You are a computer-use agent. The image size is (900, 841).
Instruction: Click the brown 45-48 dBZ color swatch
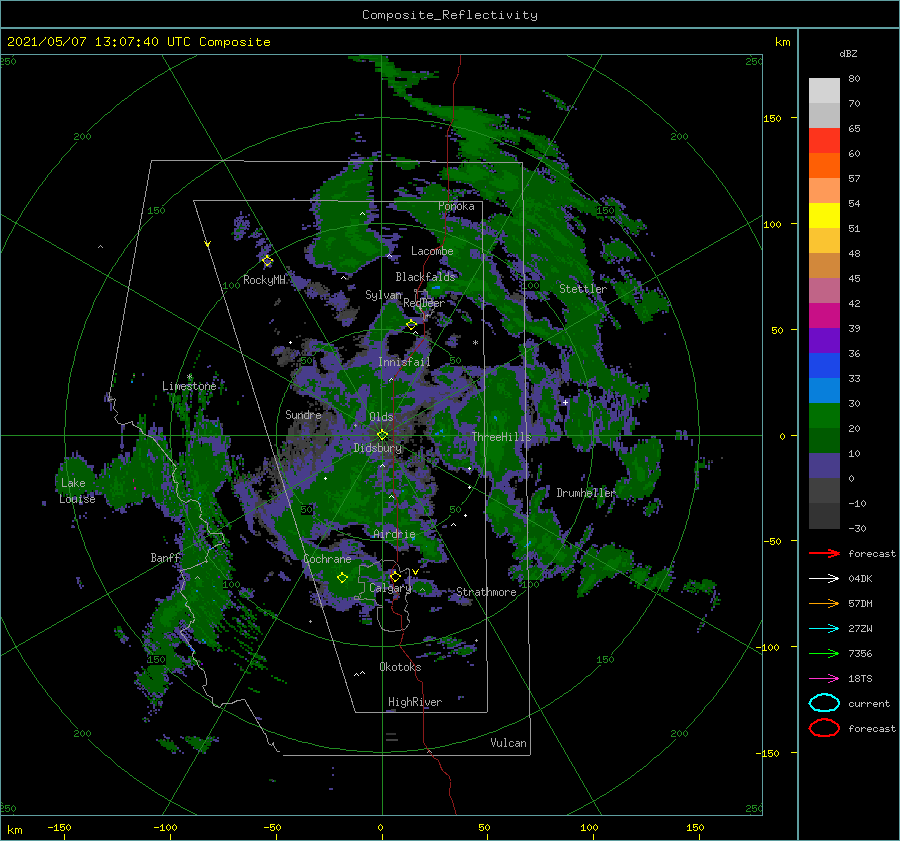click(x=824, y=266)
